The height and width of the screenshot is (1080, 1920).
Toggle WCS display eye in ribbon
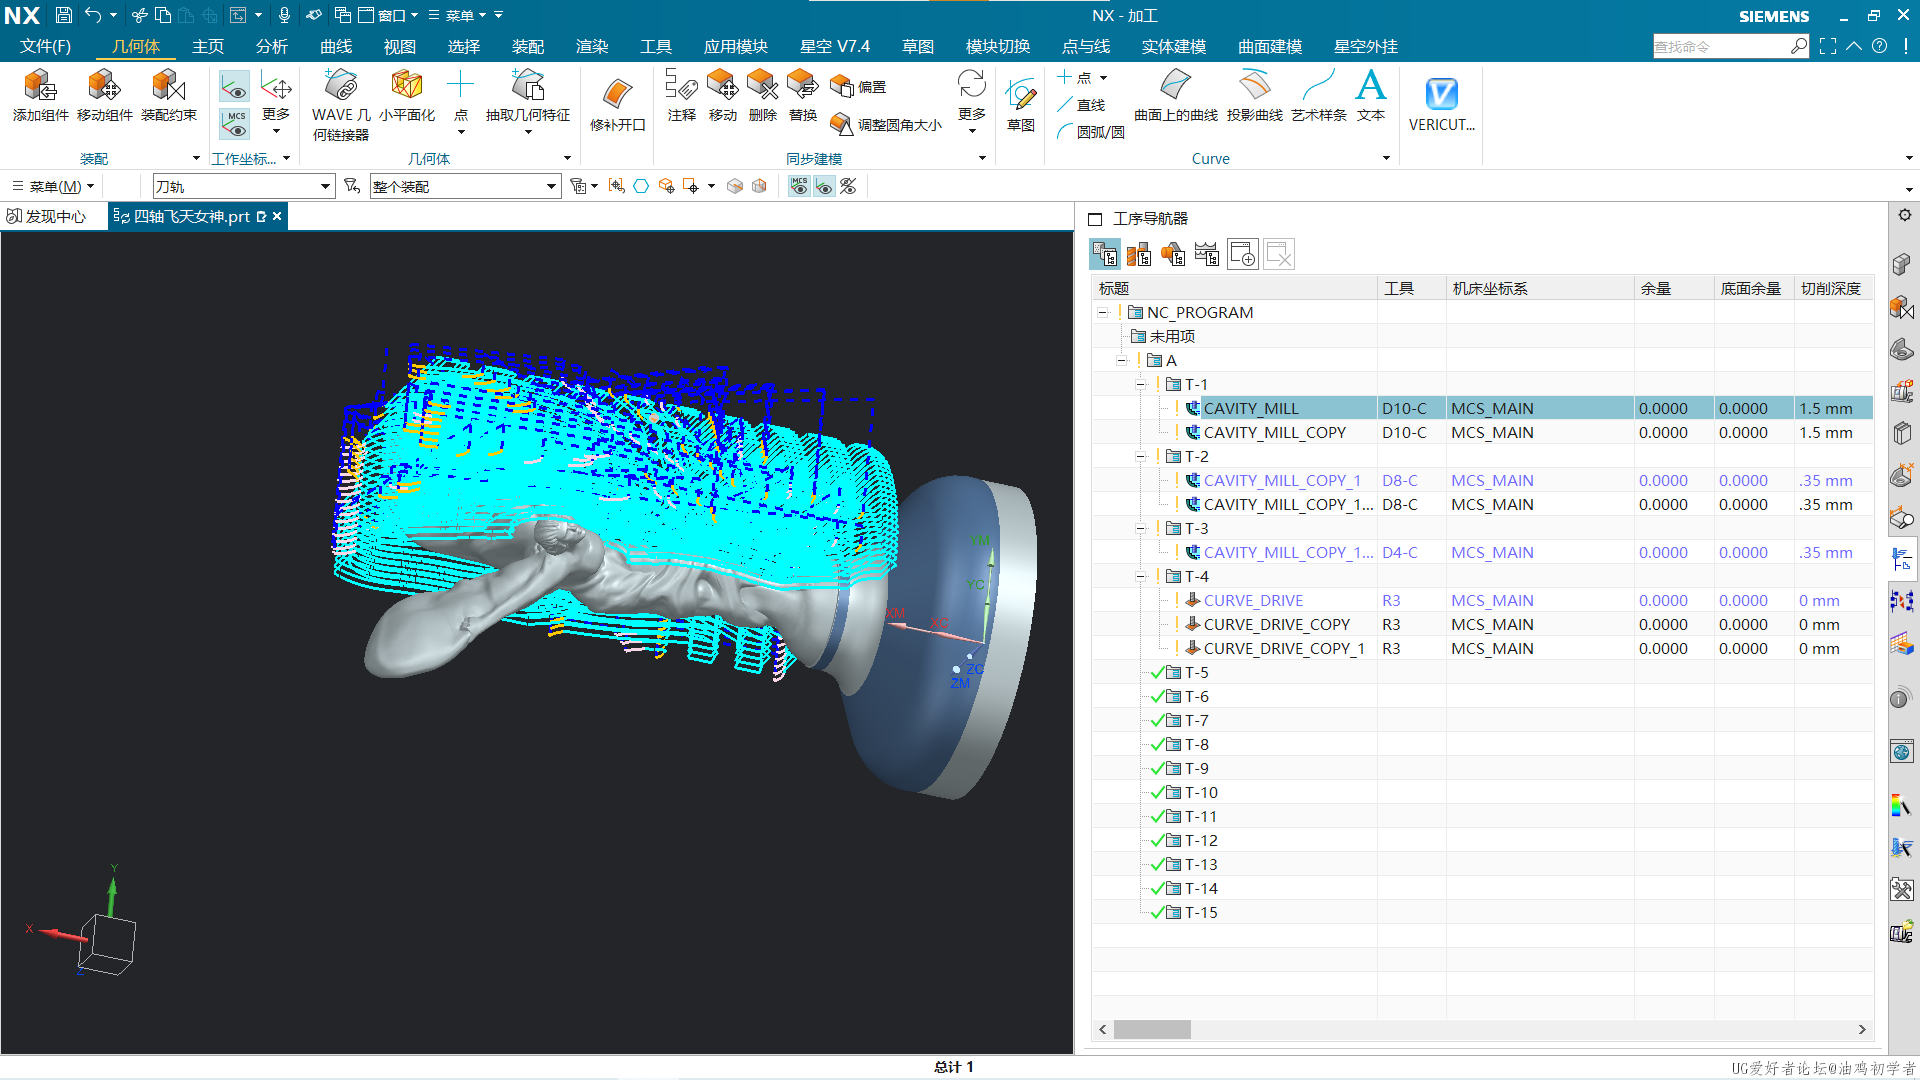pyautogui.click(x=234, y=88)
